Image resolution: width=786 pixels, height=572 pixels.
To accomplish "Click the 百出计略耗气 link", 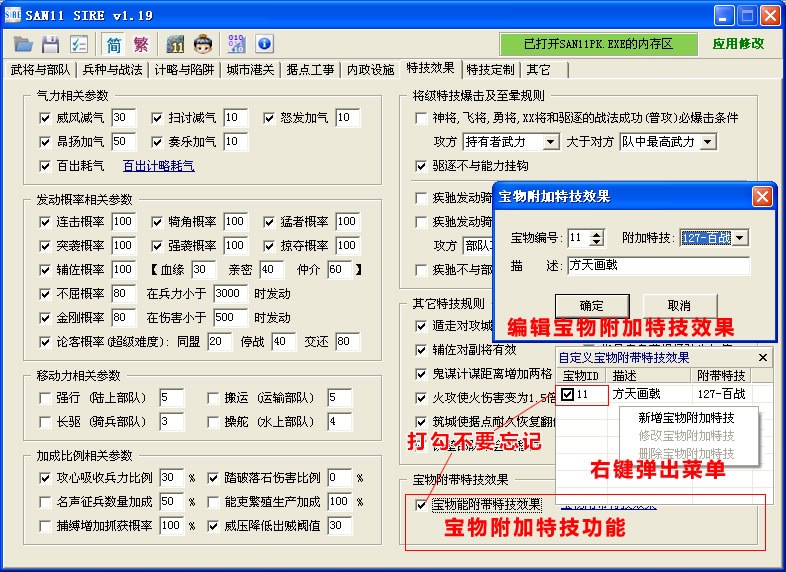I will (158, 166).
